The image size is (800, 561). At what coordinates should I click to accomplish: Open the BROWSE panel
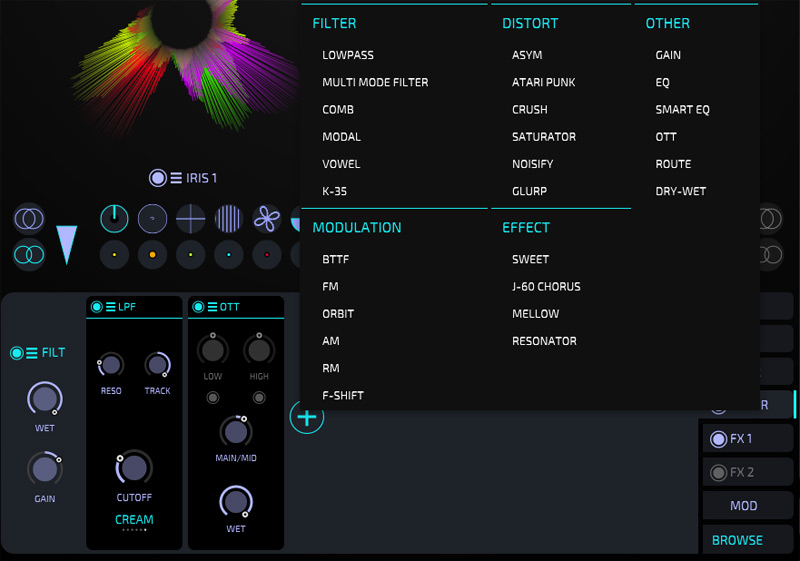point(737,540)
